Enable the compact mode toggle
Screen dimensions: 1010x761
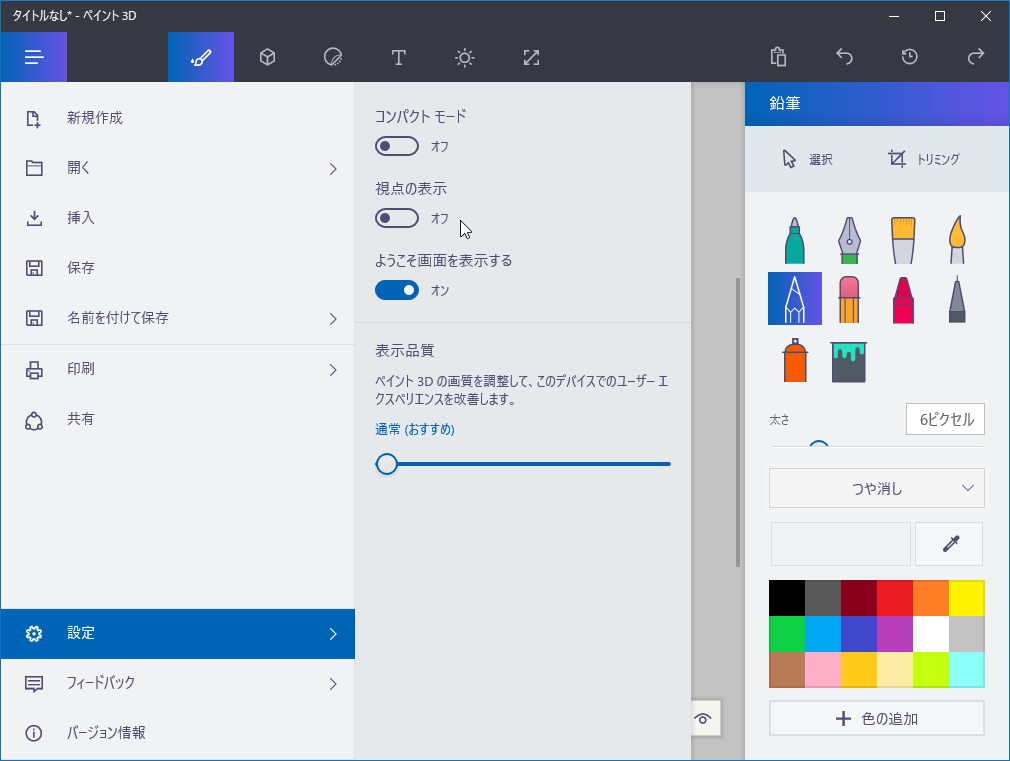point(397,146)
